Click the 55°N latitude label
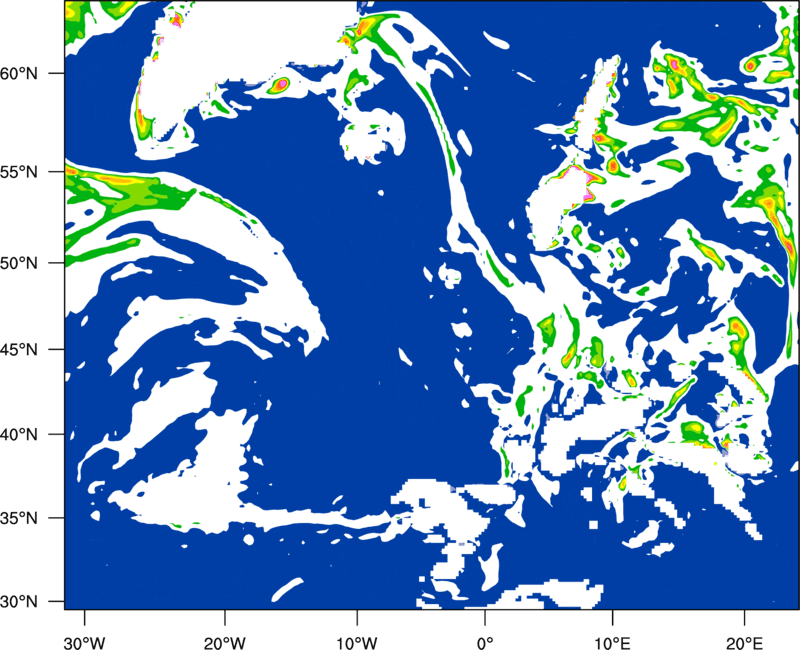Screen dimensions: 800x650 coord(19,172)
